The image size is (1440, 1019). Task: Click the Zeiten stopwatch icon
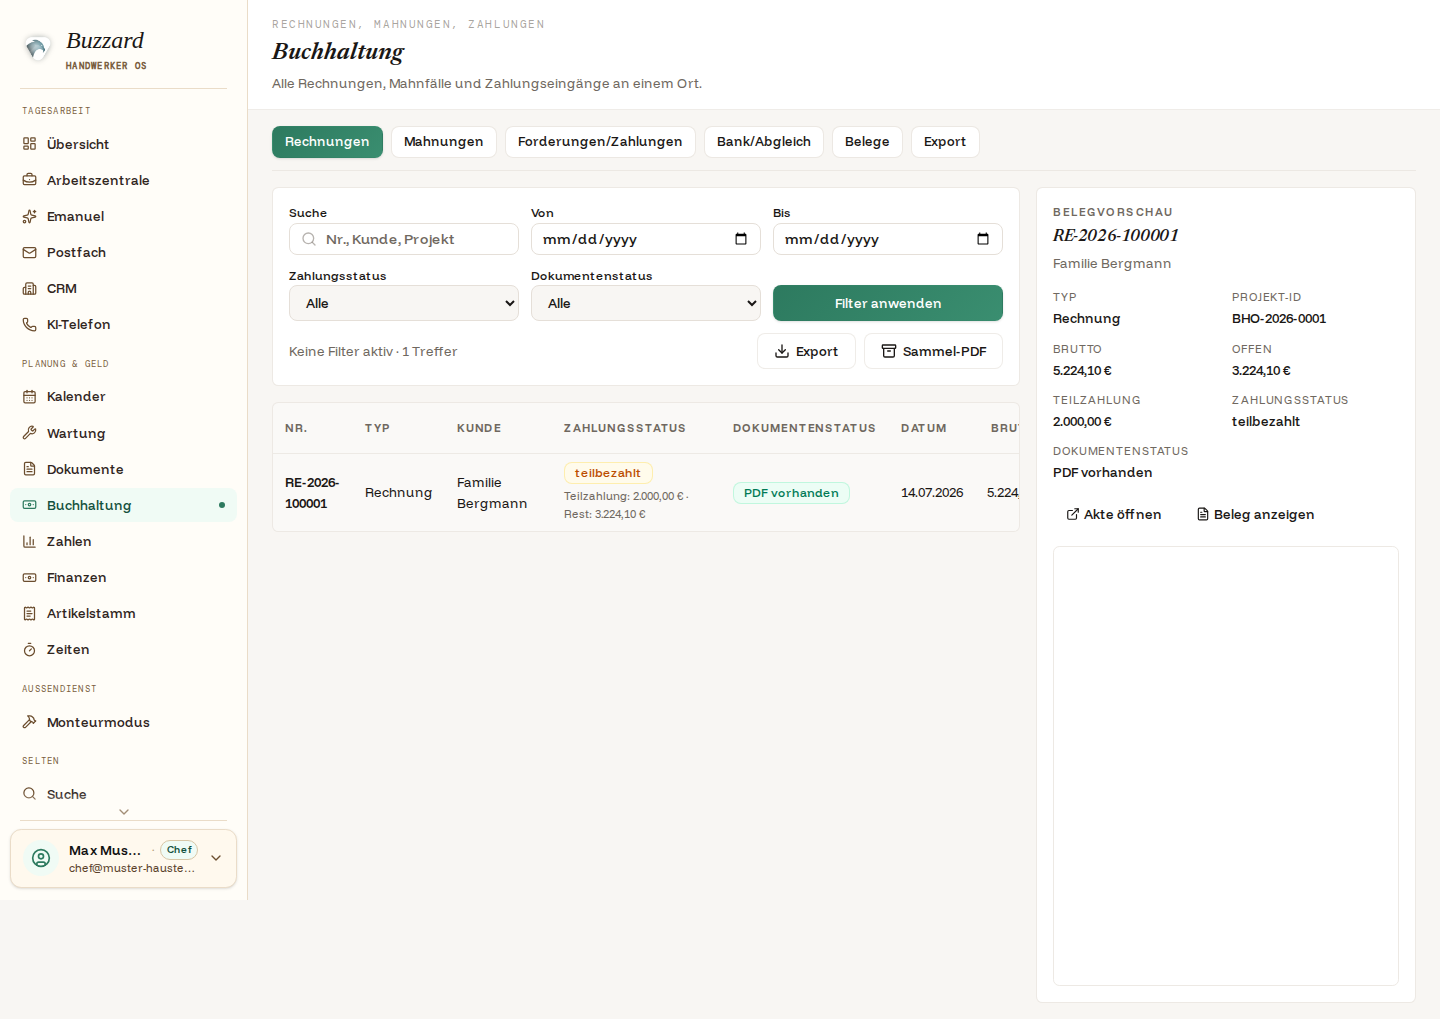pyautogui.click(x=30, y=649)
